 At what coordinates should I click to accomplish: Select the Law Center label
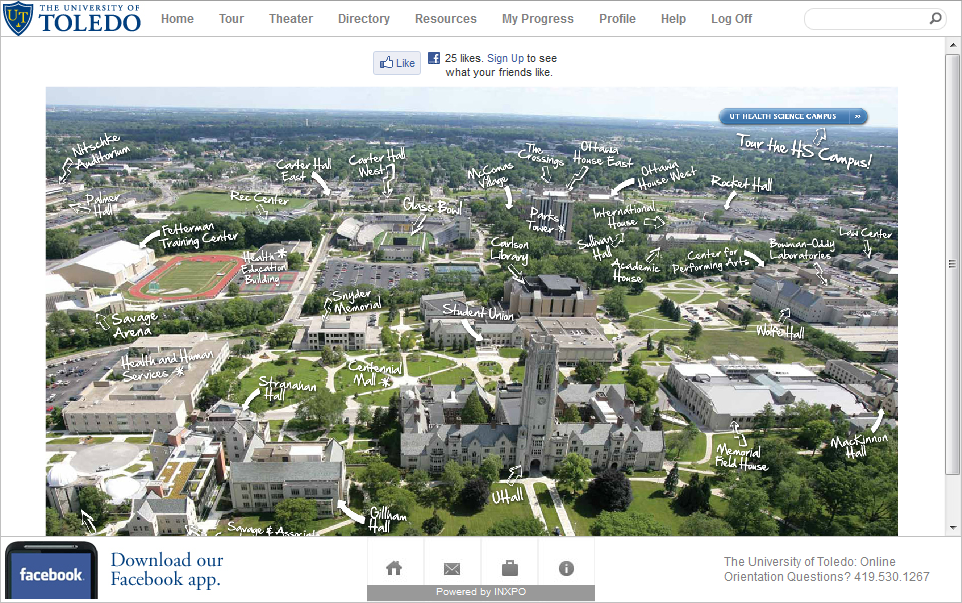pos(865,233)
